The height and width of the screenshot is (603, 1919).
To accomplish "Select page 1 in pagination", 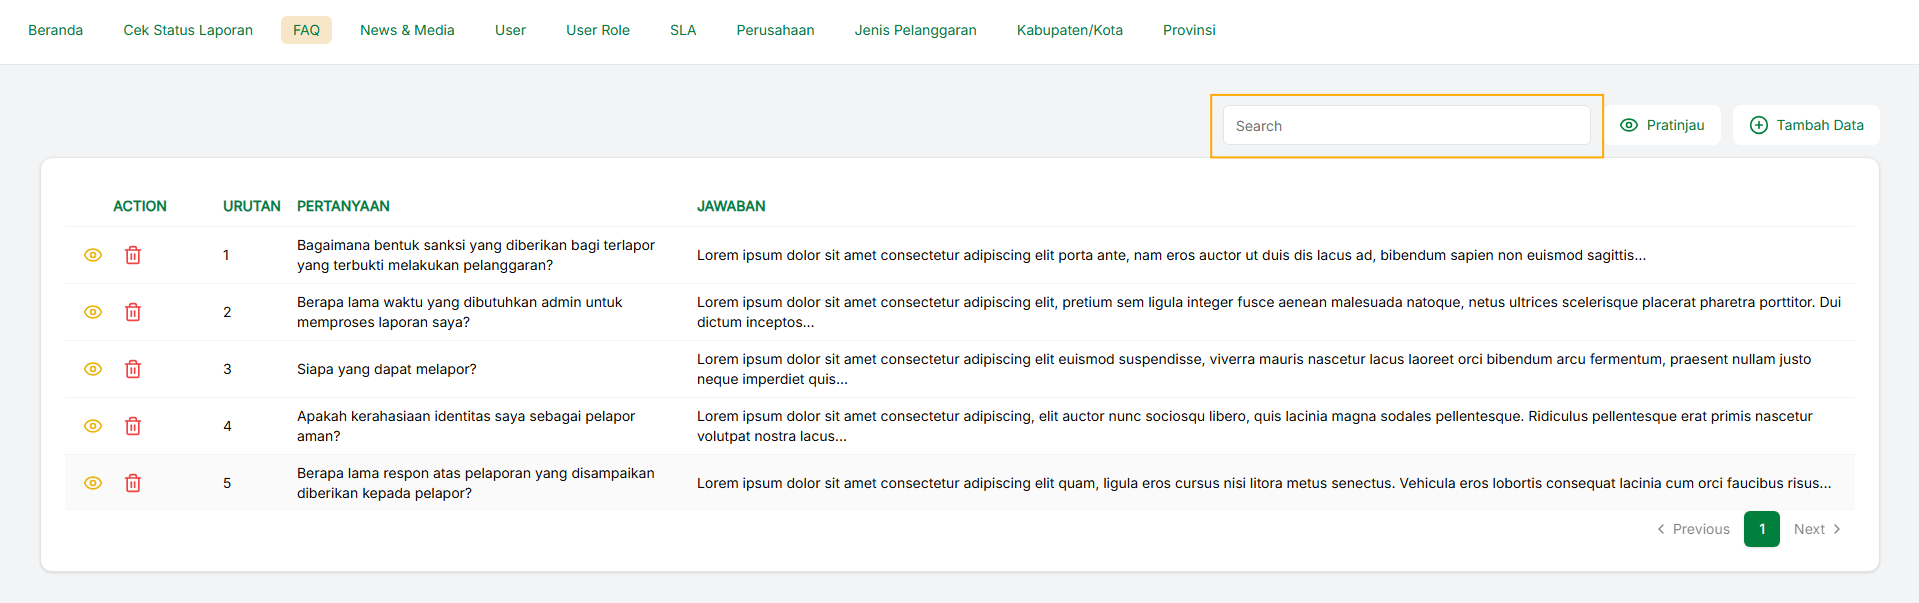I will [1761, 529].
